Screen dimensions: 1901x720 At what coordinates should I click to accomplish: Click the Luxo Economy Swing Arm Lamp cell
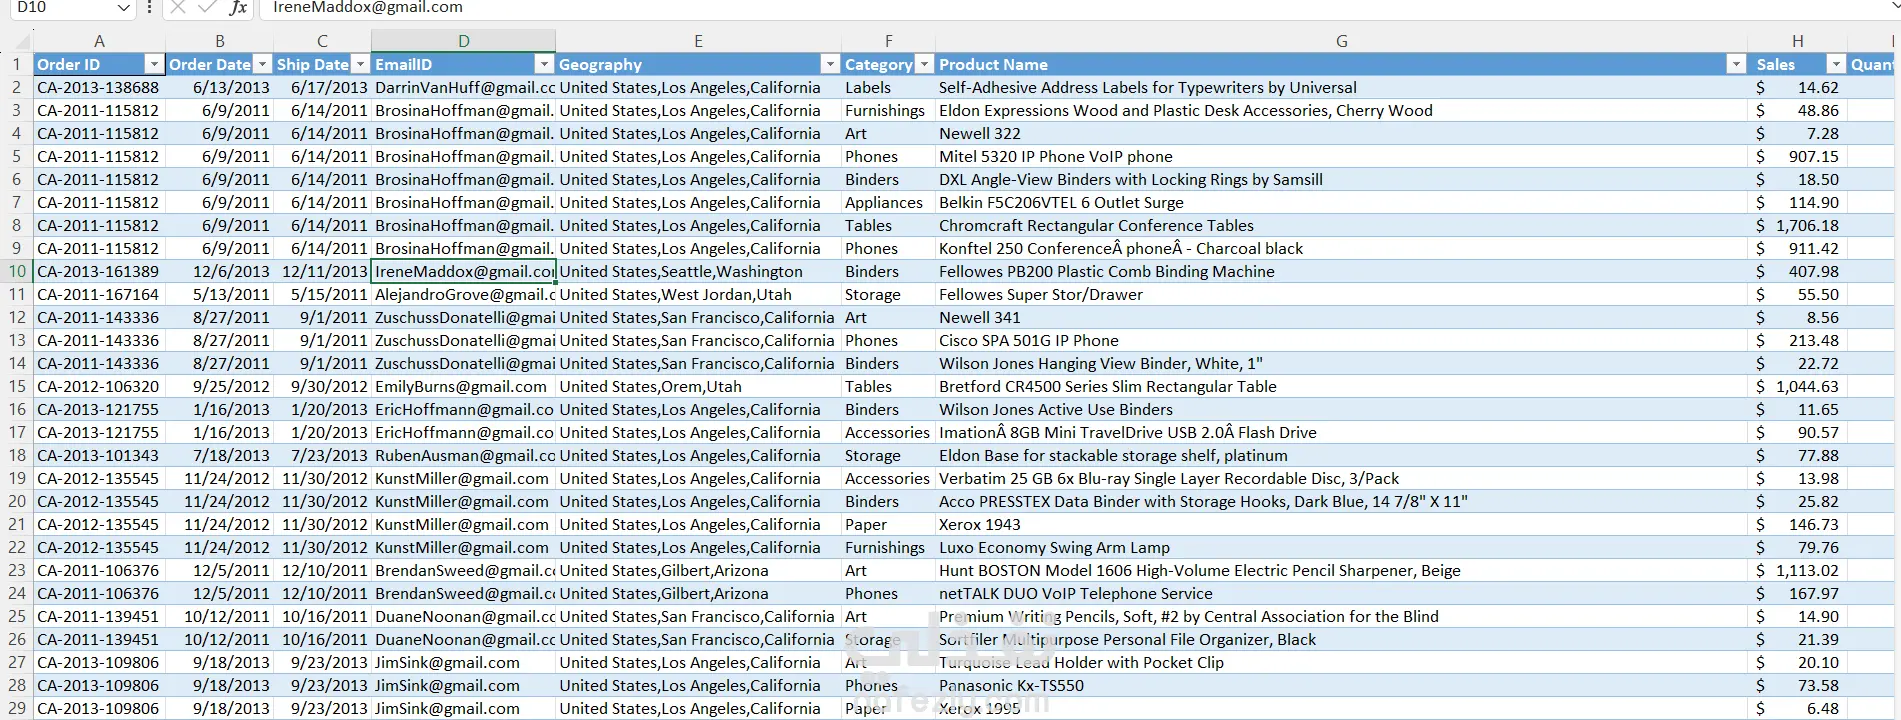coord(1342,547)
